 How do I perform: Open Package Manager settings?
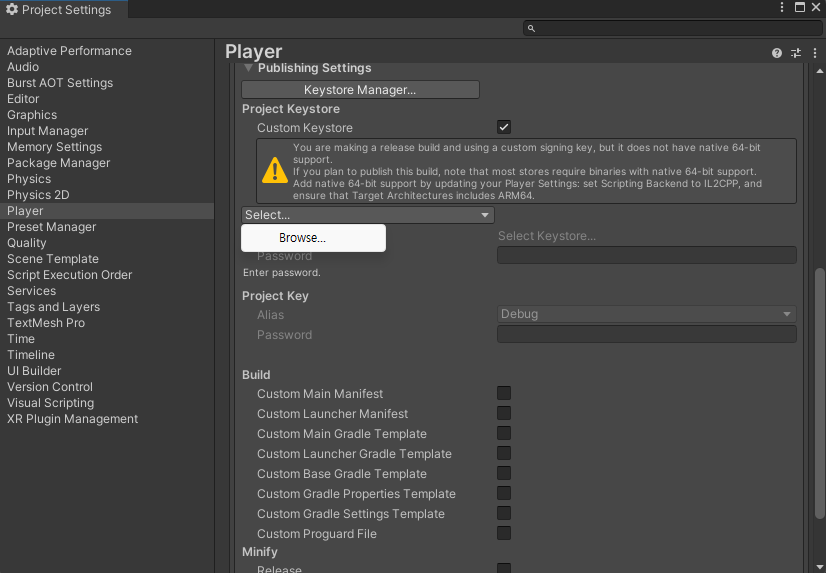click(x=58, y=163)
